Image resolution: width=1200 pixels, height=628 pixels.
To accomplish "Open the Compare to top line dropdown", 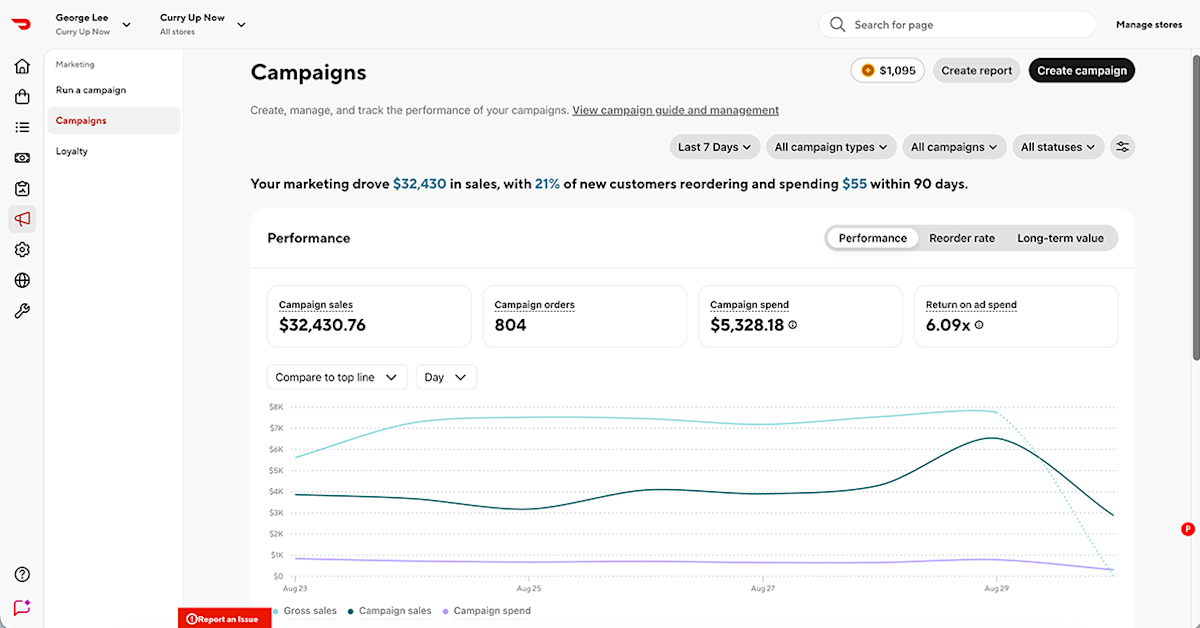I will [337, 377].
